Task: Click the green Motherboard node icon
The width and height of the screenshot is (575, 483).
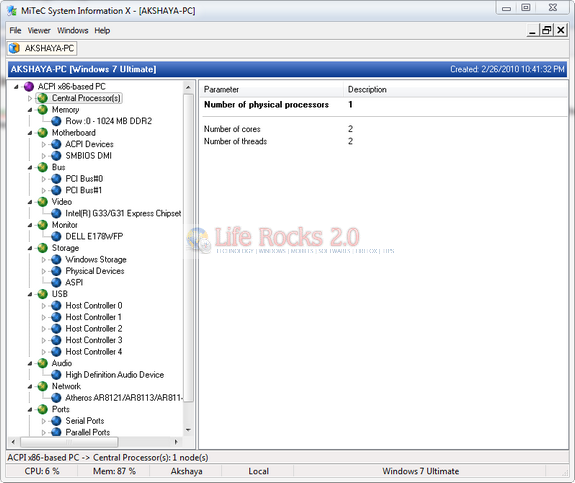Action: pos(43,133)
